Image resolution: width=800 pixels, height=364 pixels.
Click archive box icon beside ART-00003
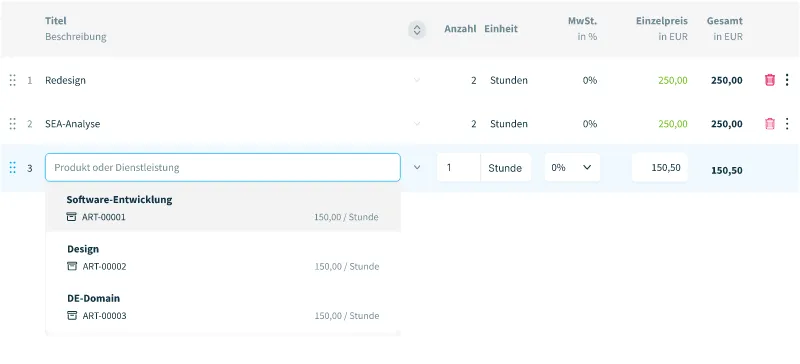(x=72, y=316)
